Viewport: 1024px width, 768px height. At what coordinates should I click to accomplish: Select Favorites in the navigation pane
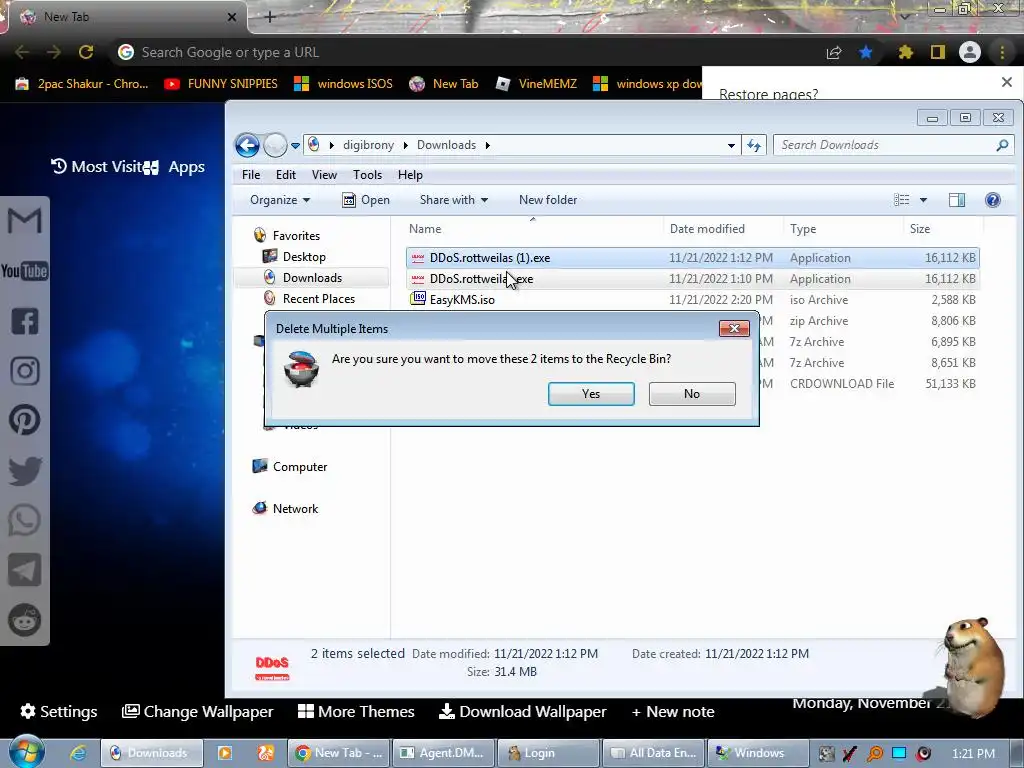tap(296, 236)
